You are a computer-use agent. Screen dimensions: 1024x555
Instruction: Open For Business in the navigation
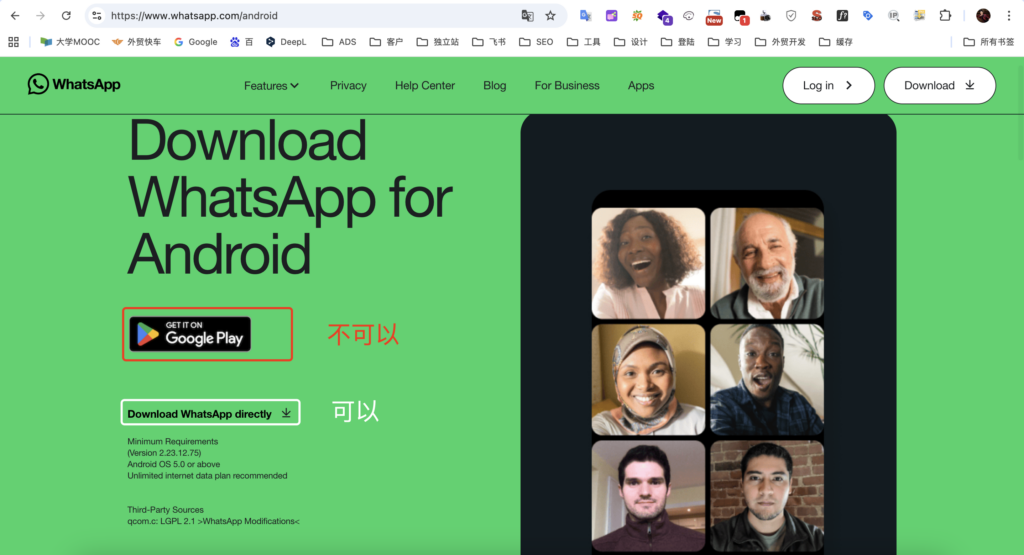(x=567, y=86)
